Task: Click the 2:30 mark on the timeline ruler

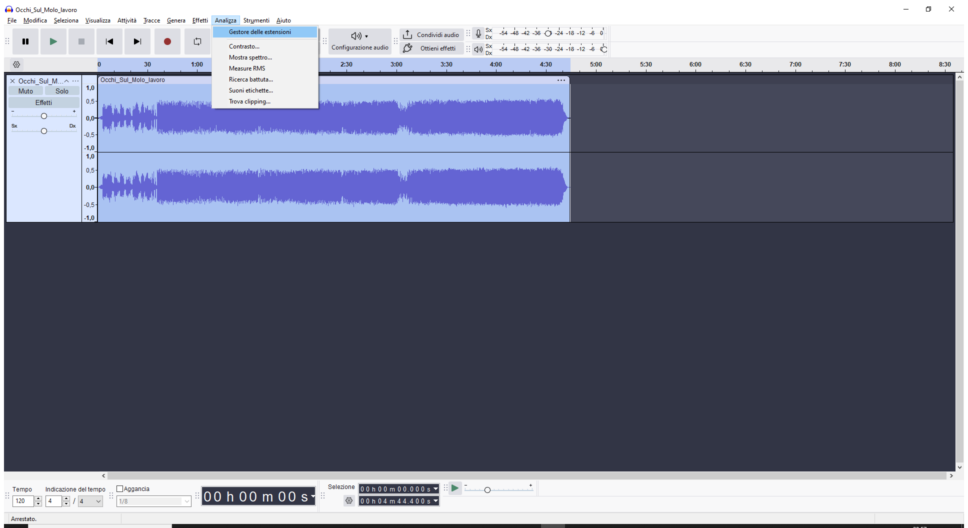Action: (x=346, y=64)
